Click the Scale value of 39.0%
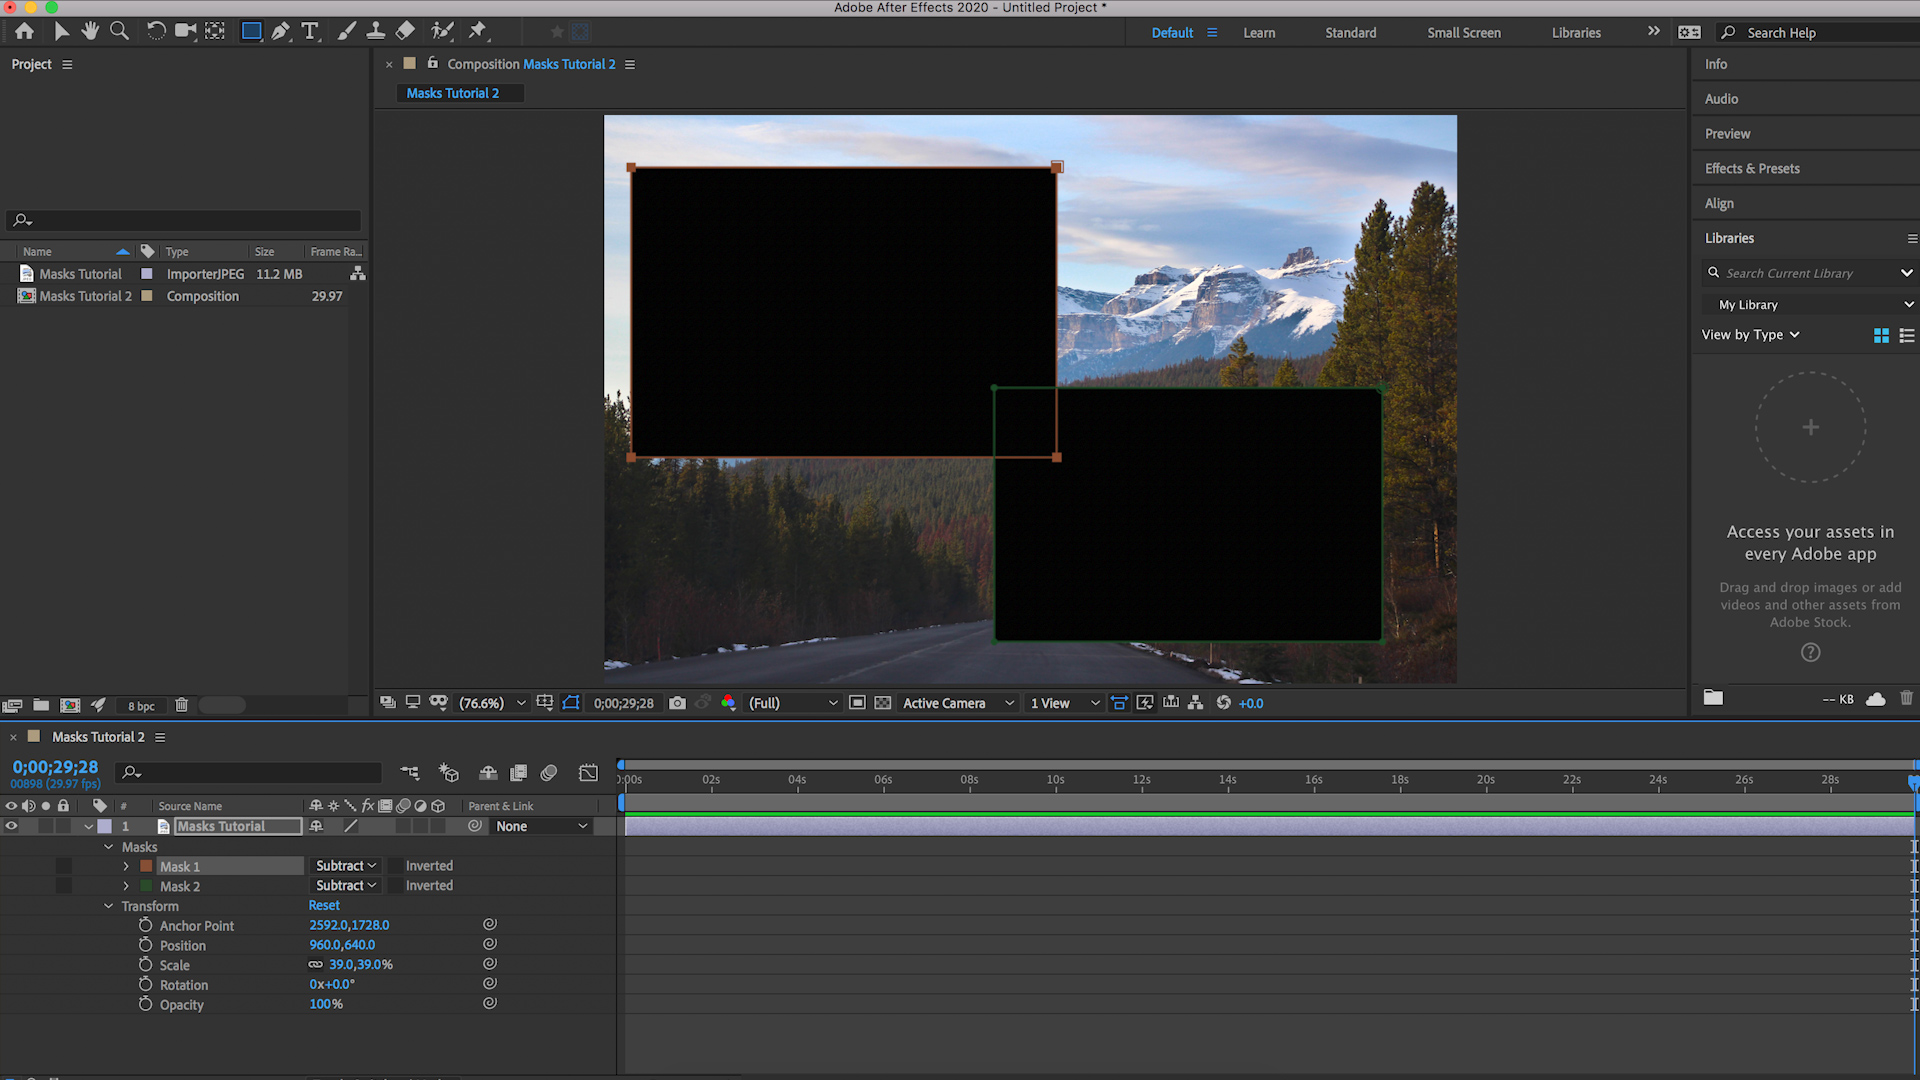This screenshot has height=1080, width=1920. pyautogui.click(x=362, y=964)
